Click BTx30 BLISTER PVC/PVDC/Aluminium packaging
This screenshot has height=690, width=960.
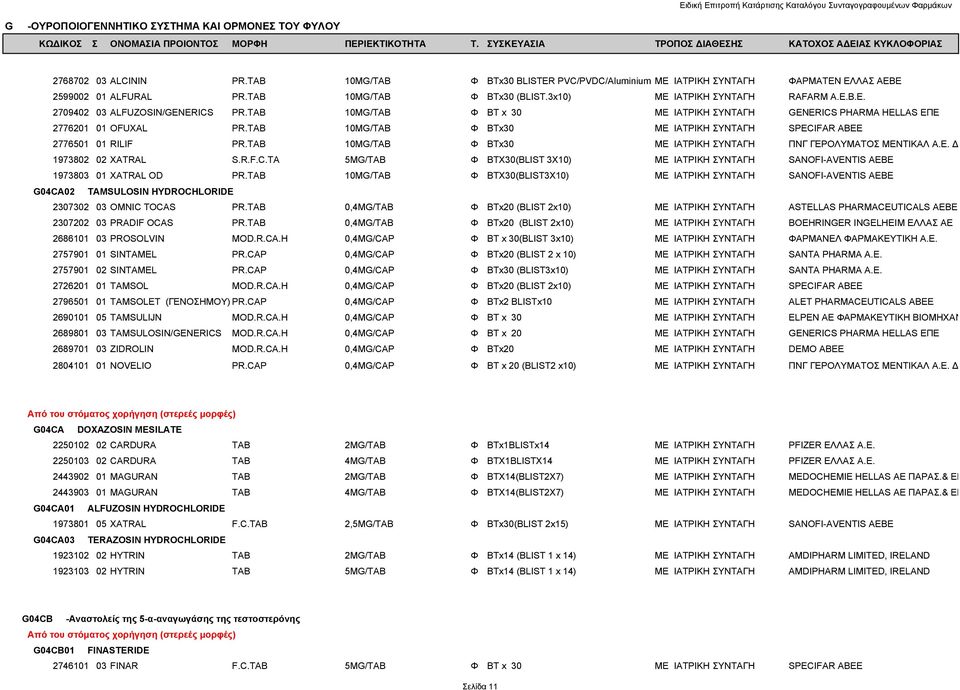click(x=569, y=81)
